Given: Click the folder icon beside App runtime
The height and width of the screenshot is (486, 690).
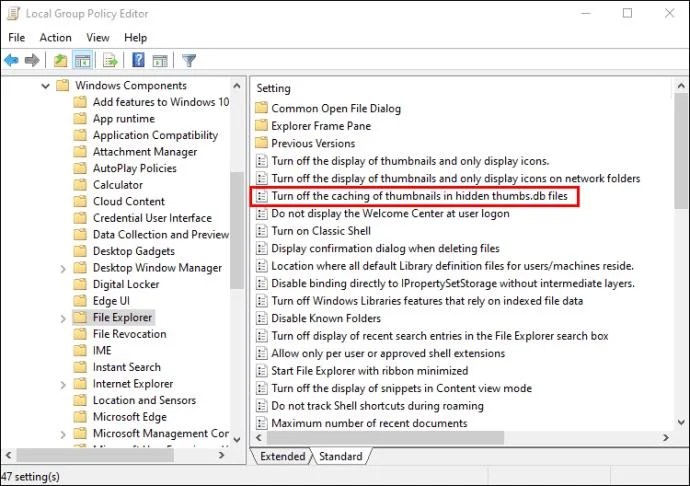Looking at the screenshot, I should coord(80,118).
